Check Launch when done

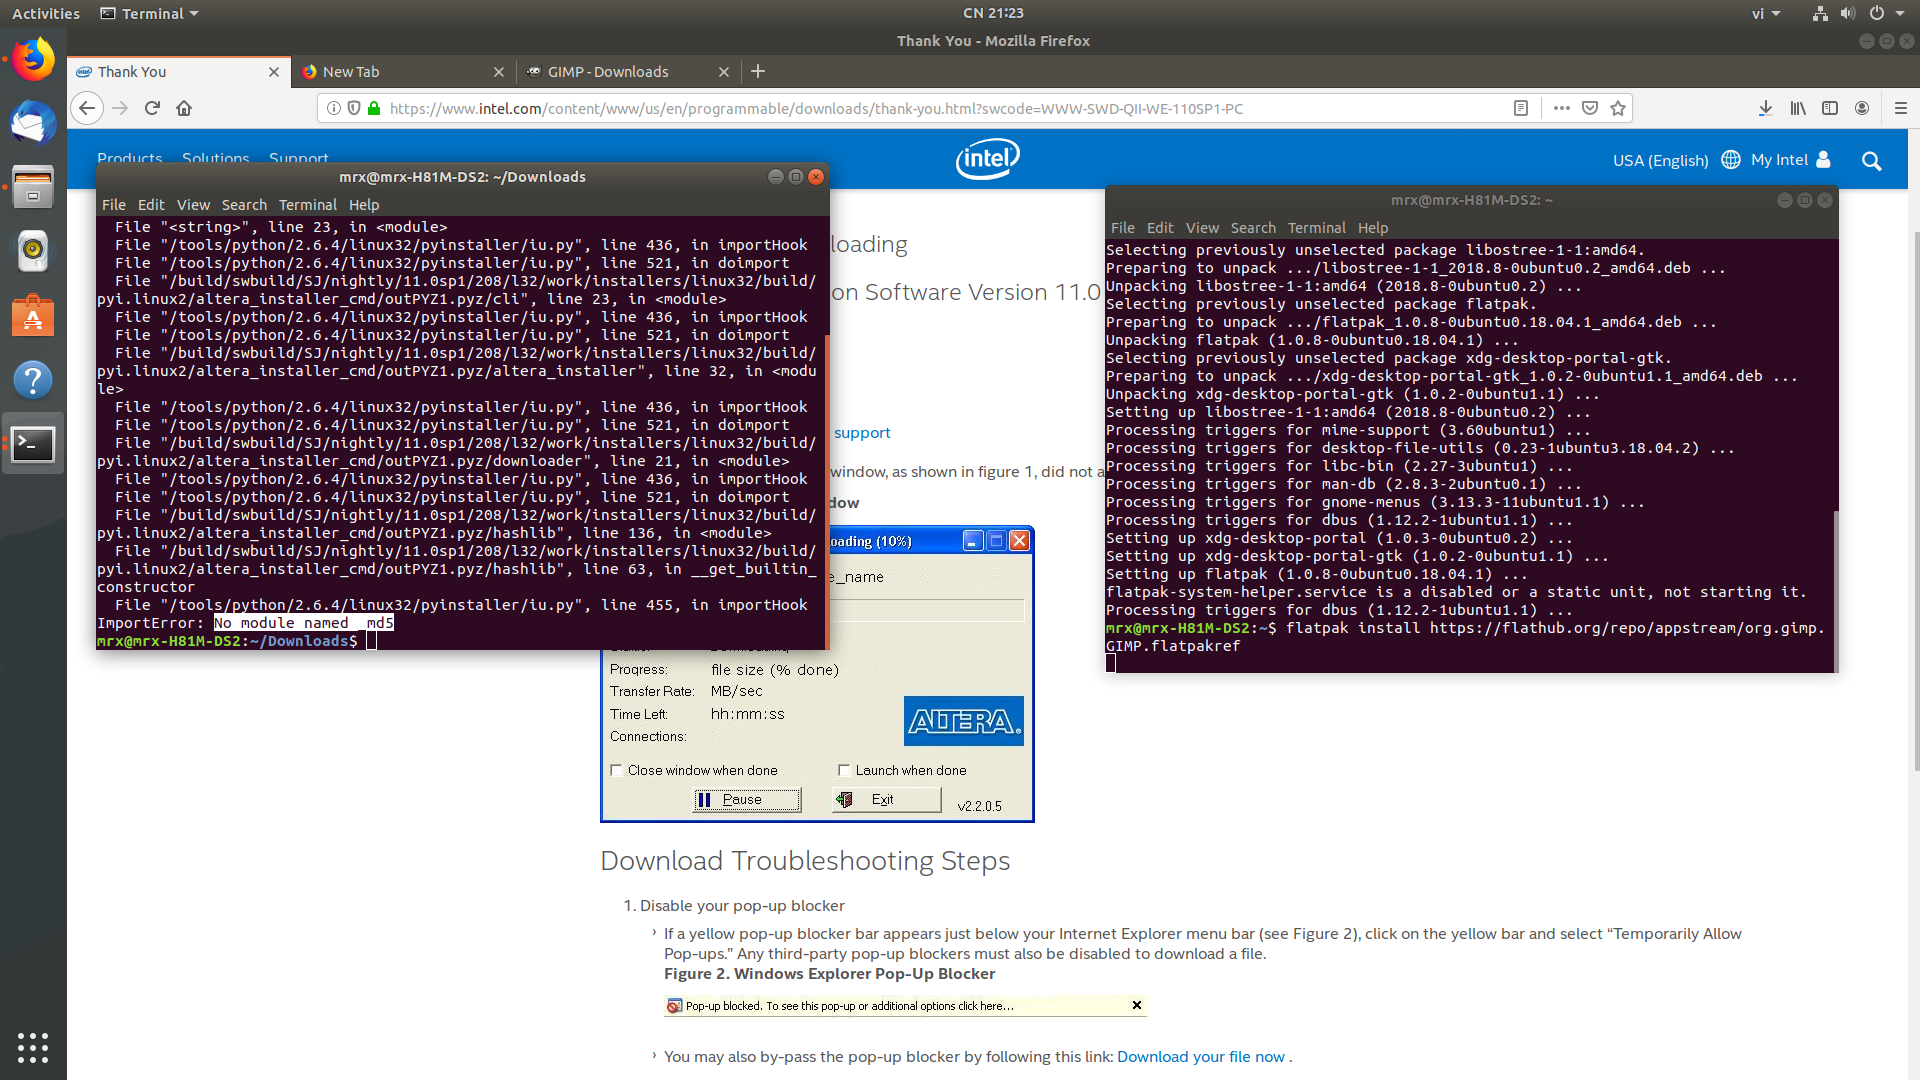point(844,770)
